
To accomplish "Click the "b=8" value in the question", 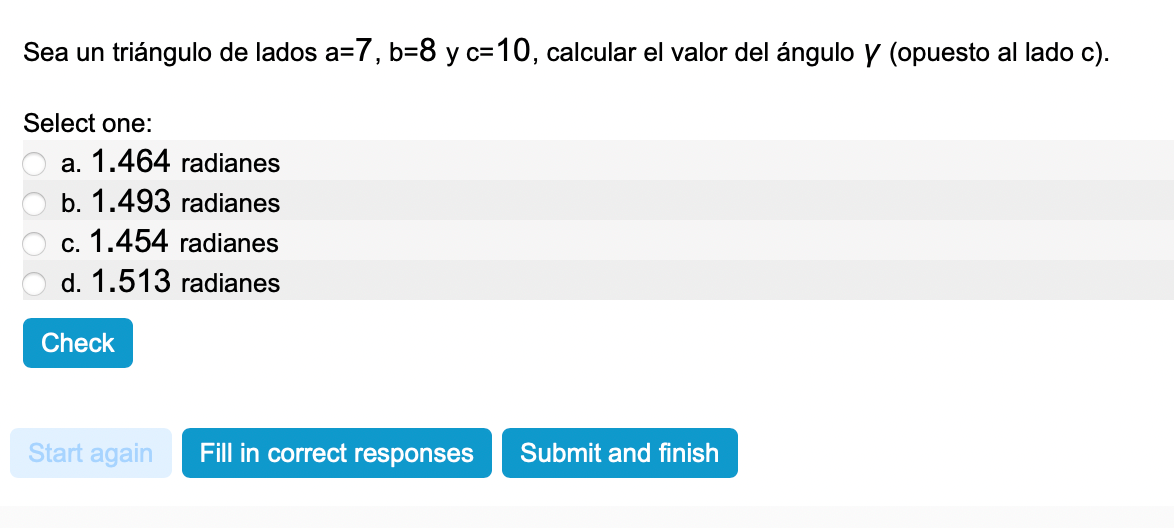I will point(413,52).
